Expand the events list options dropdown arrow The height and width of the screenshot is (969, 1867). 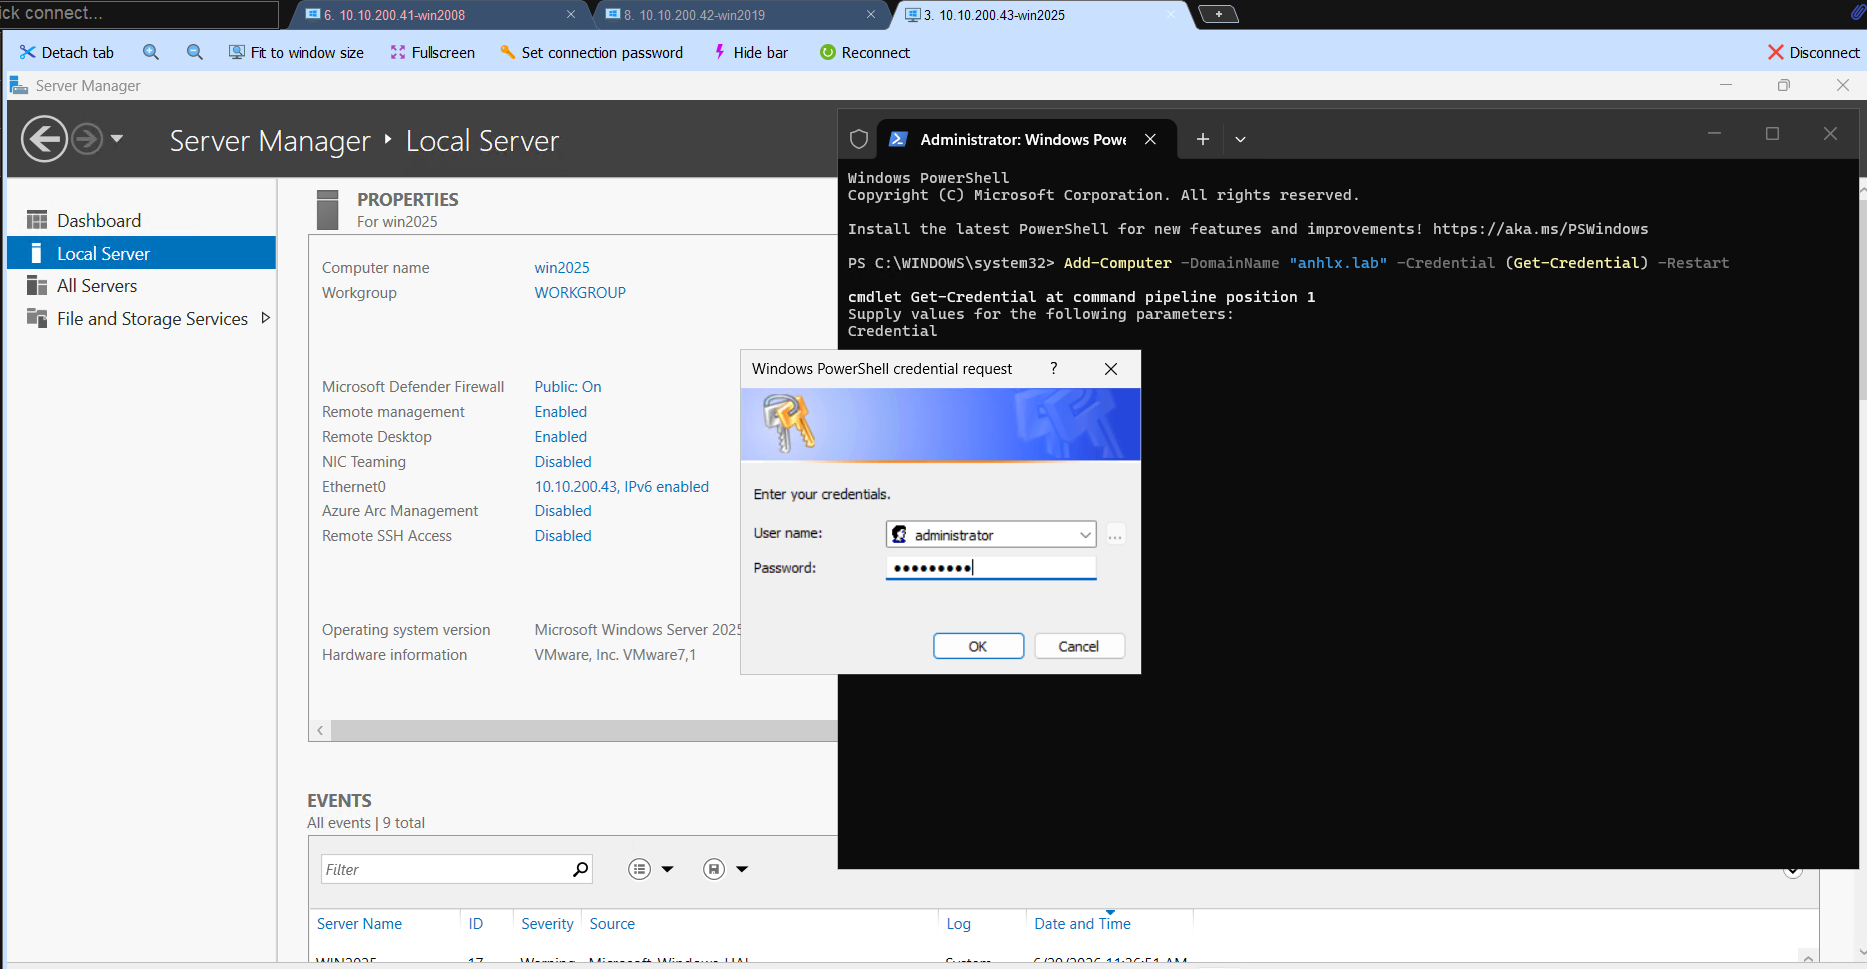[x=668, y=869]
